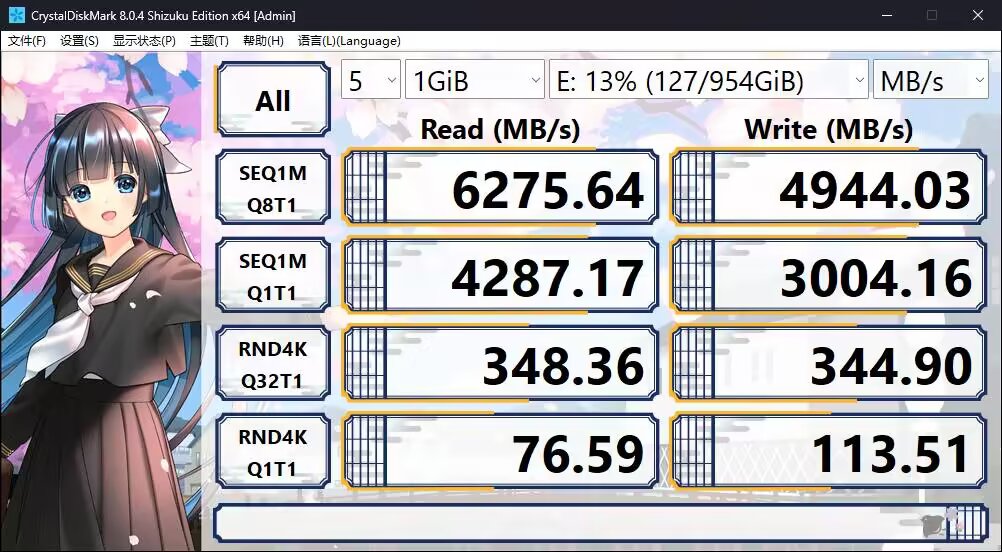The image size is (1002, 552).
Task: Open the 文件(F) menu
Action: point(27,41)
